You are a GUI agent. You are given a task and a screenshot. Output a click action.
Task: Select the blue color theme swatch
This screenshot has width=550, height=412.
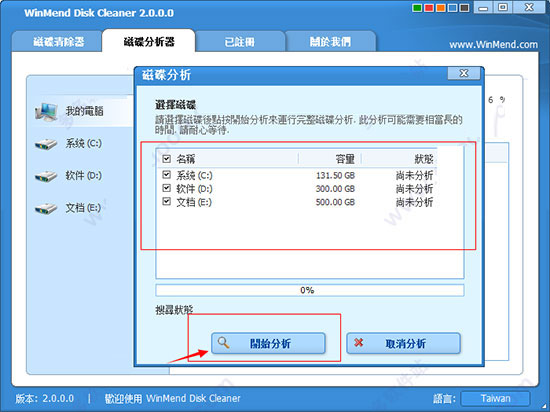452,8
